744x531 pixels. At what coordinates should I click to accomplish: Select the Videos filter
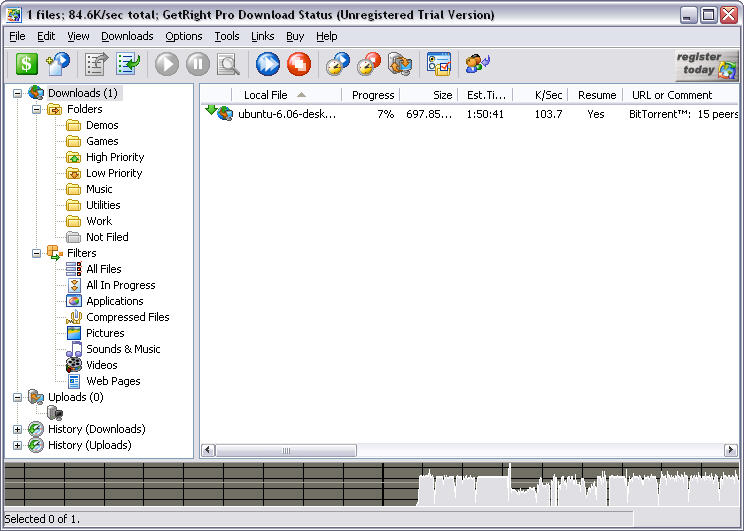point(102,365)
